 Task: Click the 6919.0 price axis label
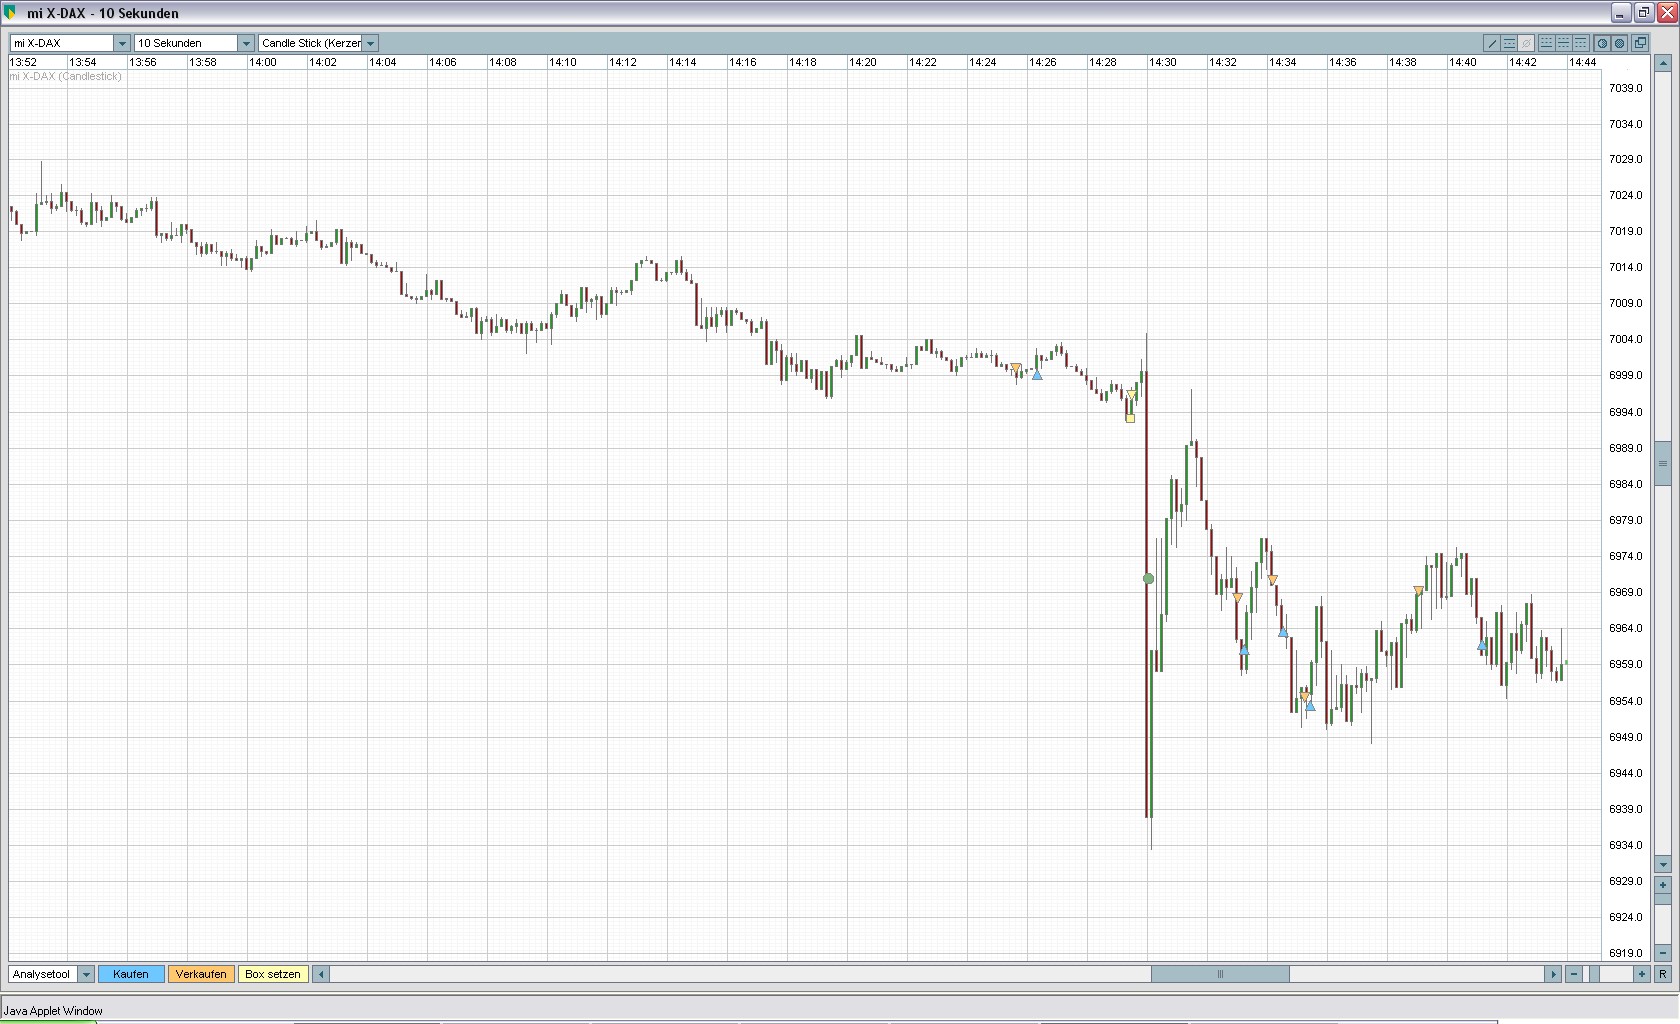(1625, 953)
